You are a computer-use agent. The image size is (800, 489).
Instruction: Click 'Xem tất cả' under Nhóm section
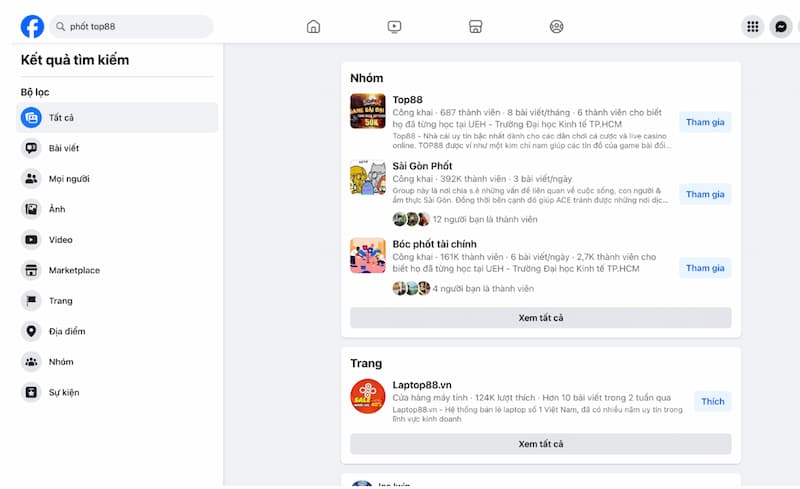pyautogui.click(x=540, y=317)
